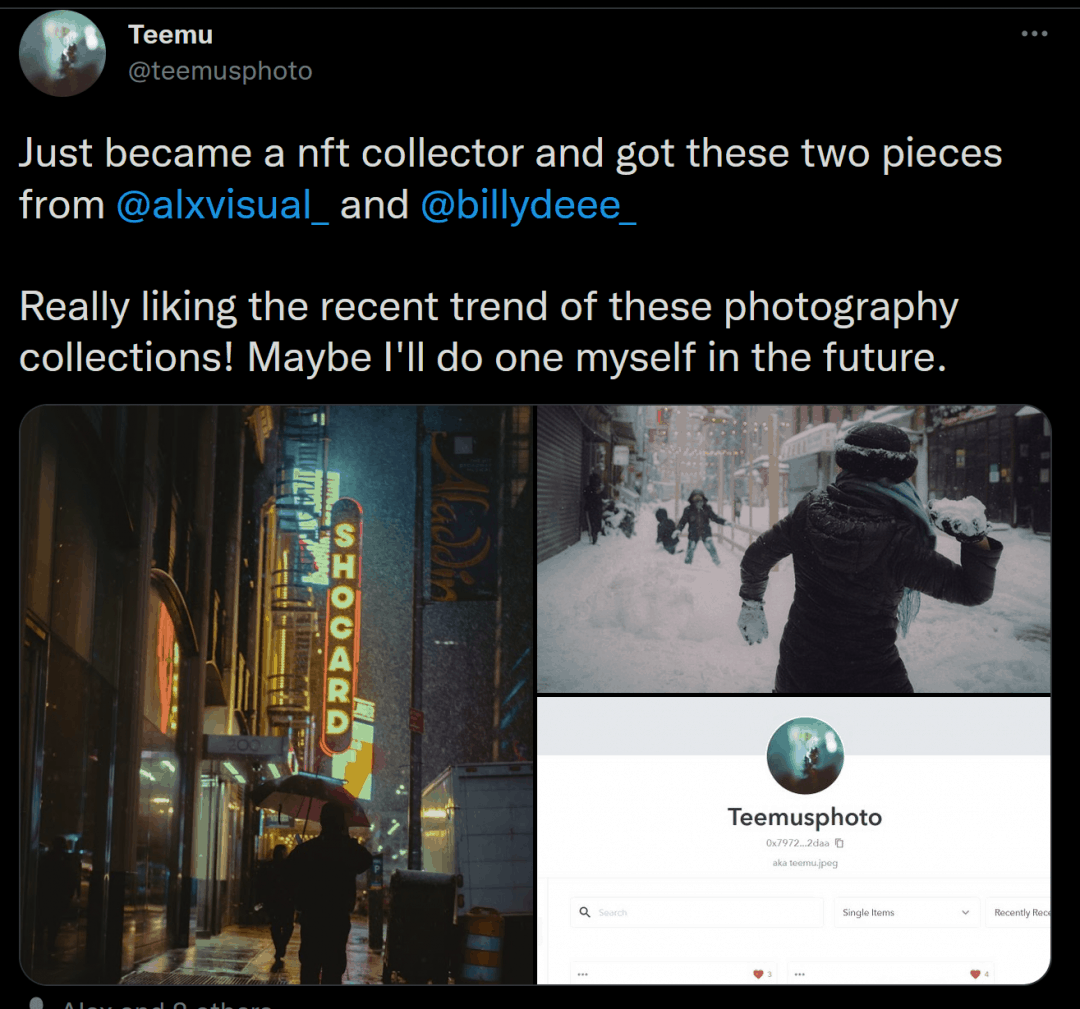The image size is (1080, 1009).
Task: Open the first NFT card's ellipsis menu
Action: pos(583,974)
